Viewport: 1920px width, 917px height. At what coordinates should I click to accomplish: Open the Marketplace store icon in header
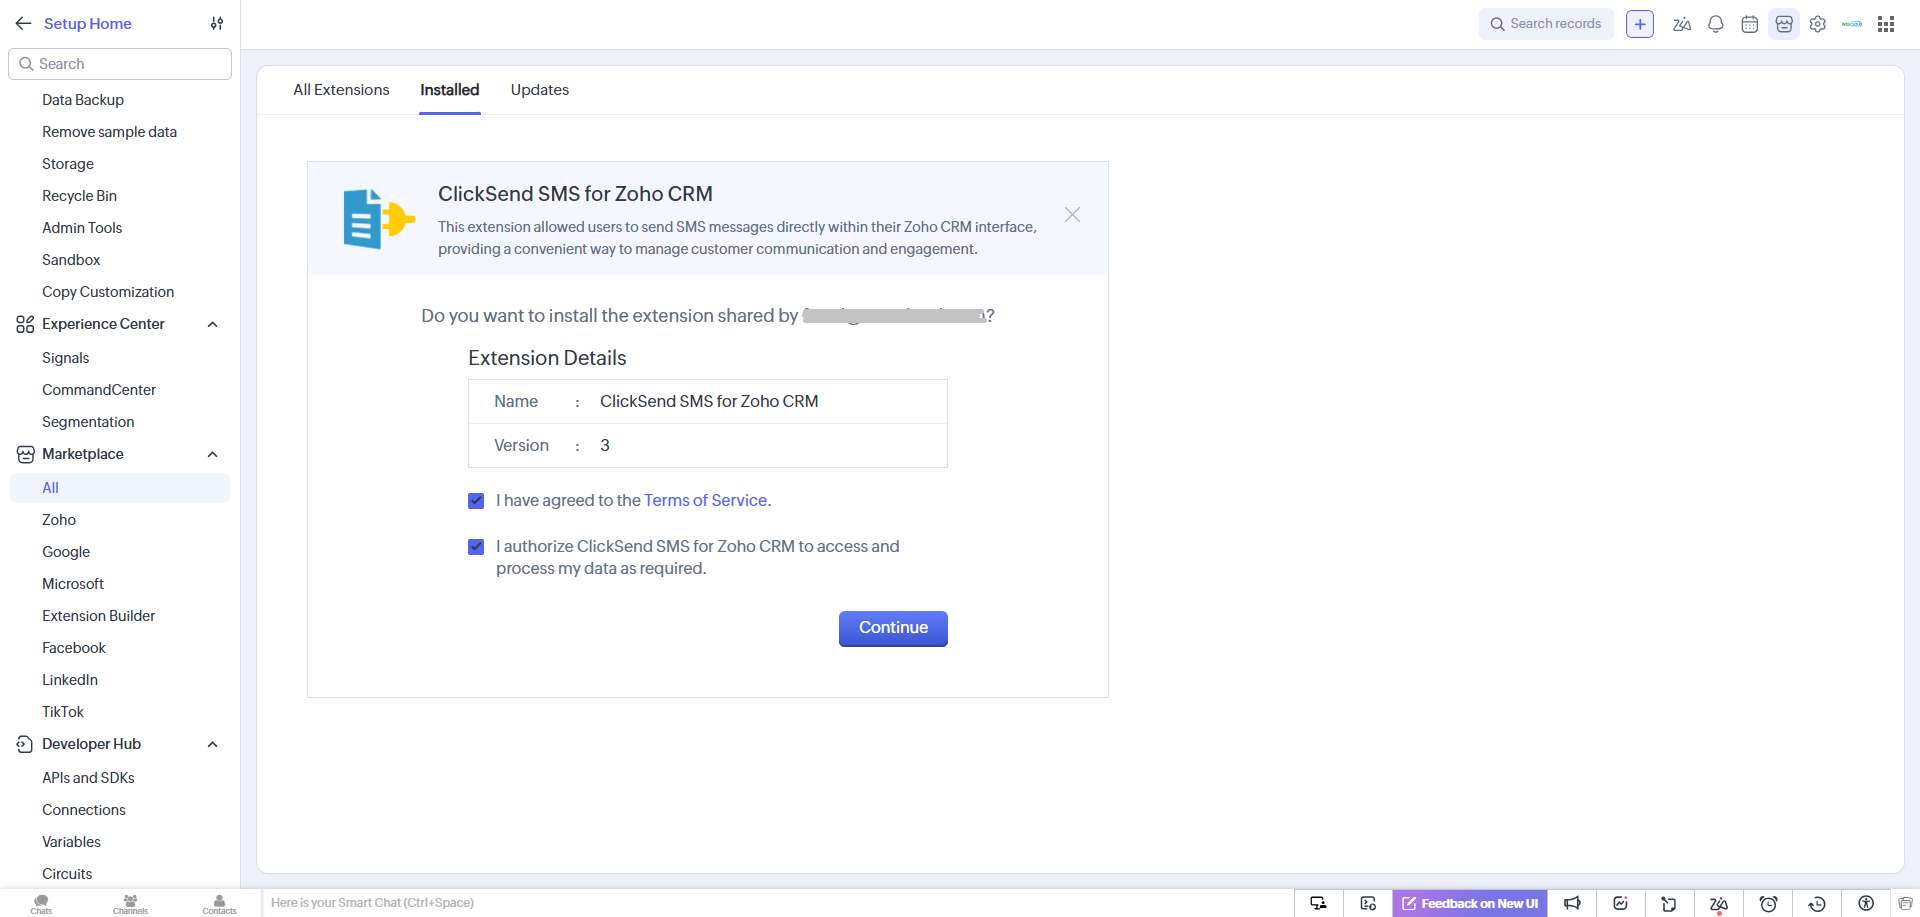tap(1784, 24)
